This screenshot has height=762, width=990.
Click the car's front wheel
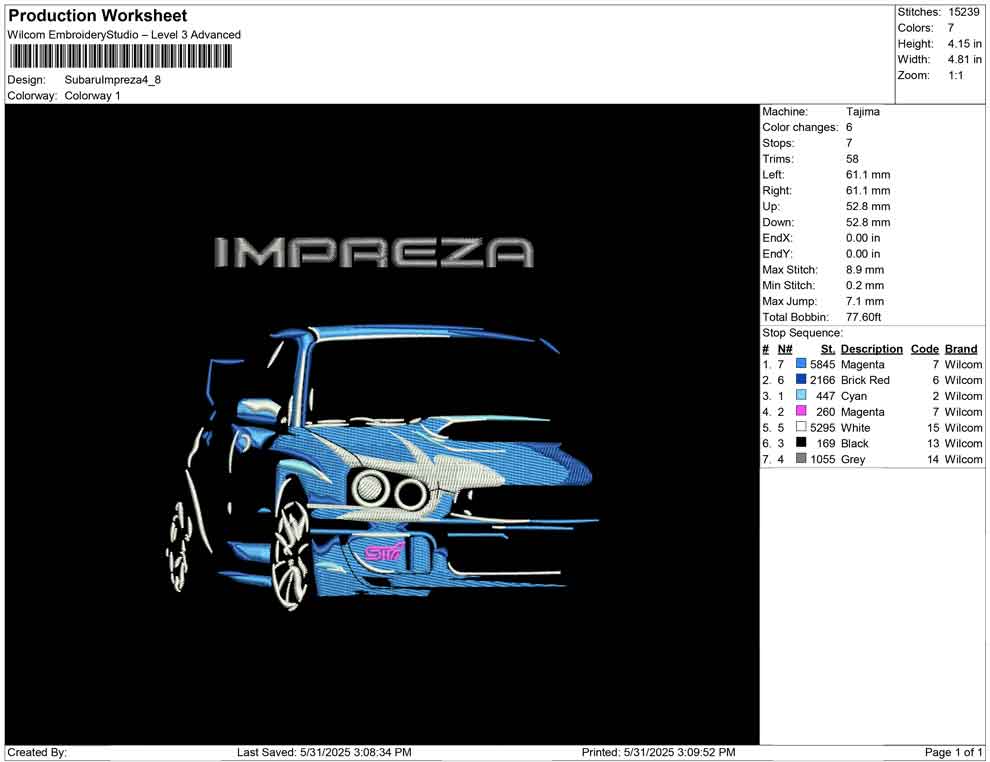pyautogui.click(x=292, y=554)
